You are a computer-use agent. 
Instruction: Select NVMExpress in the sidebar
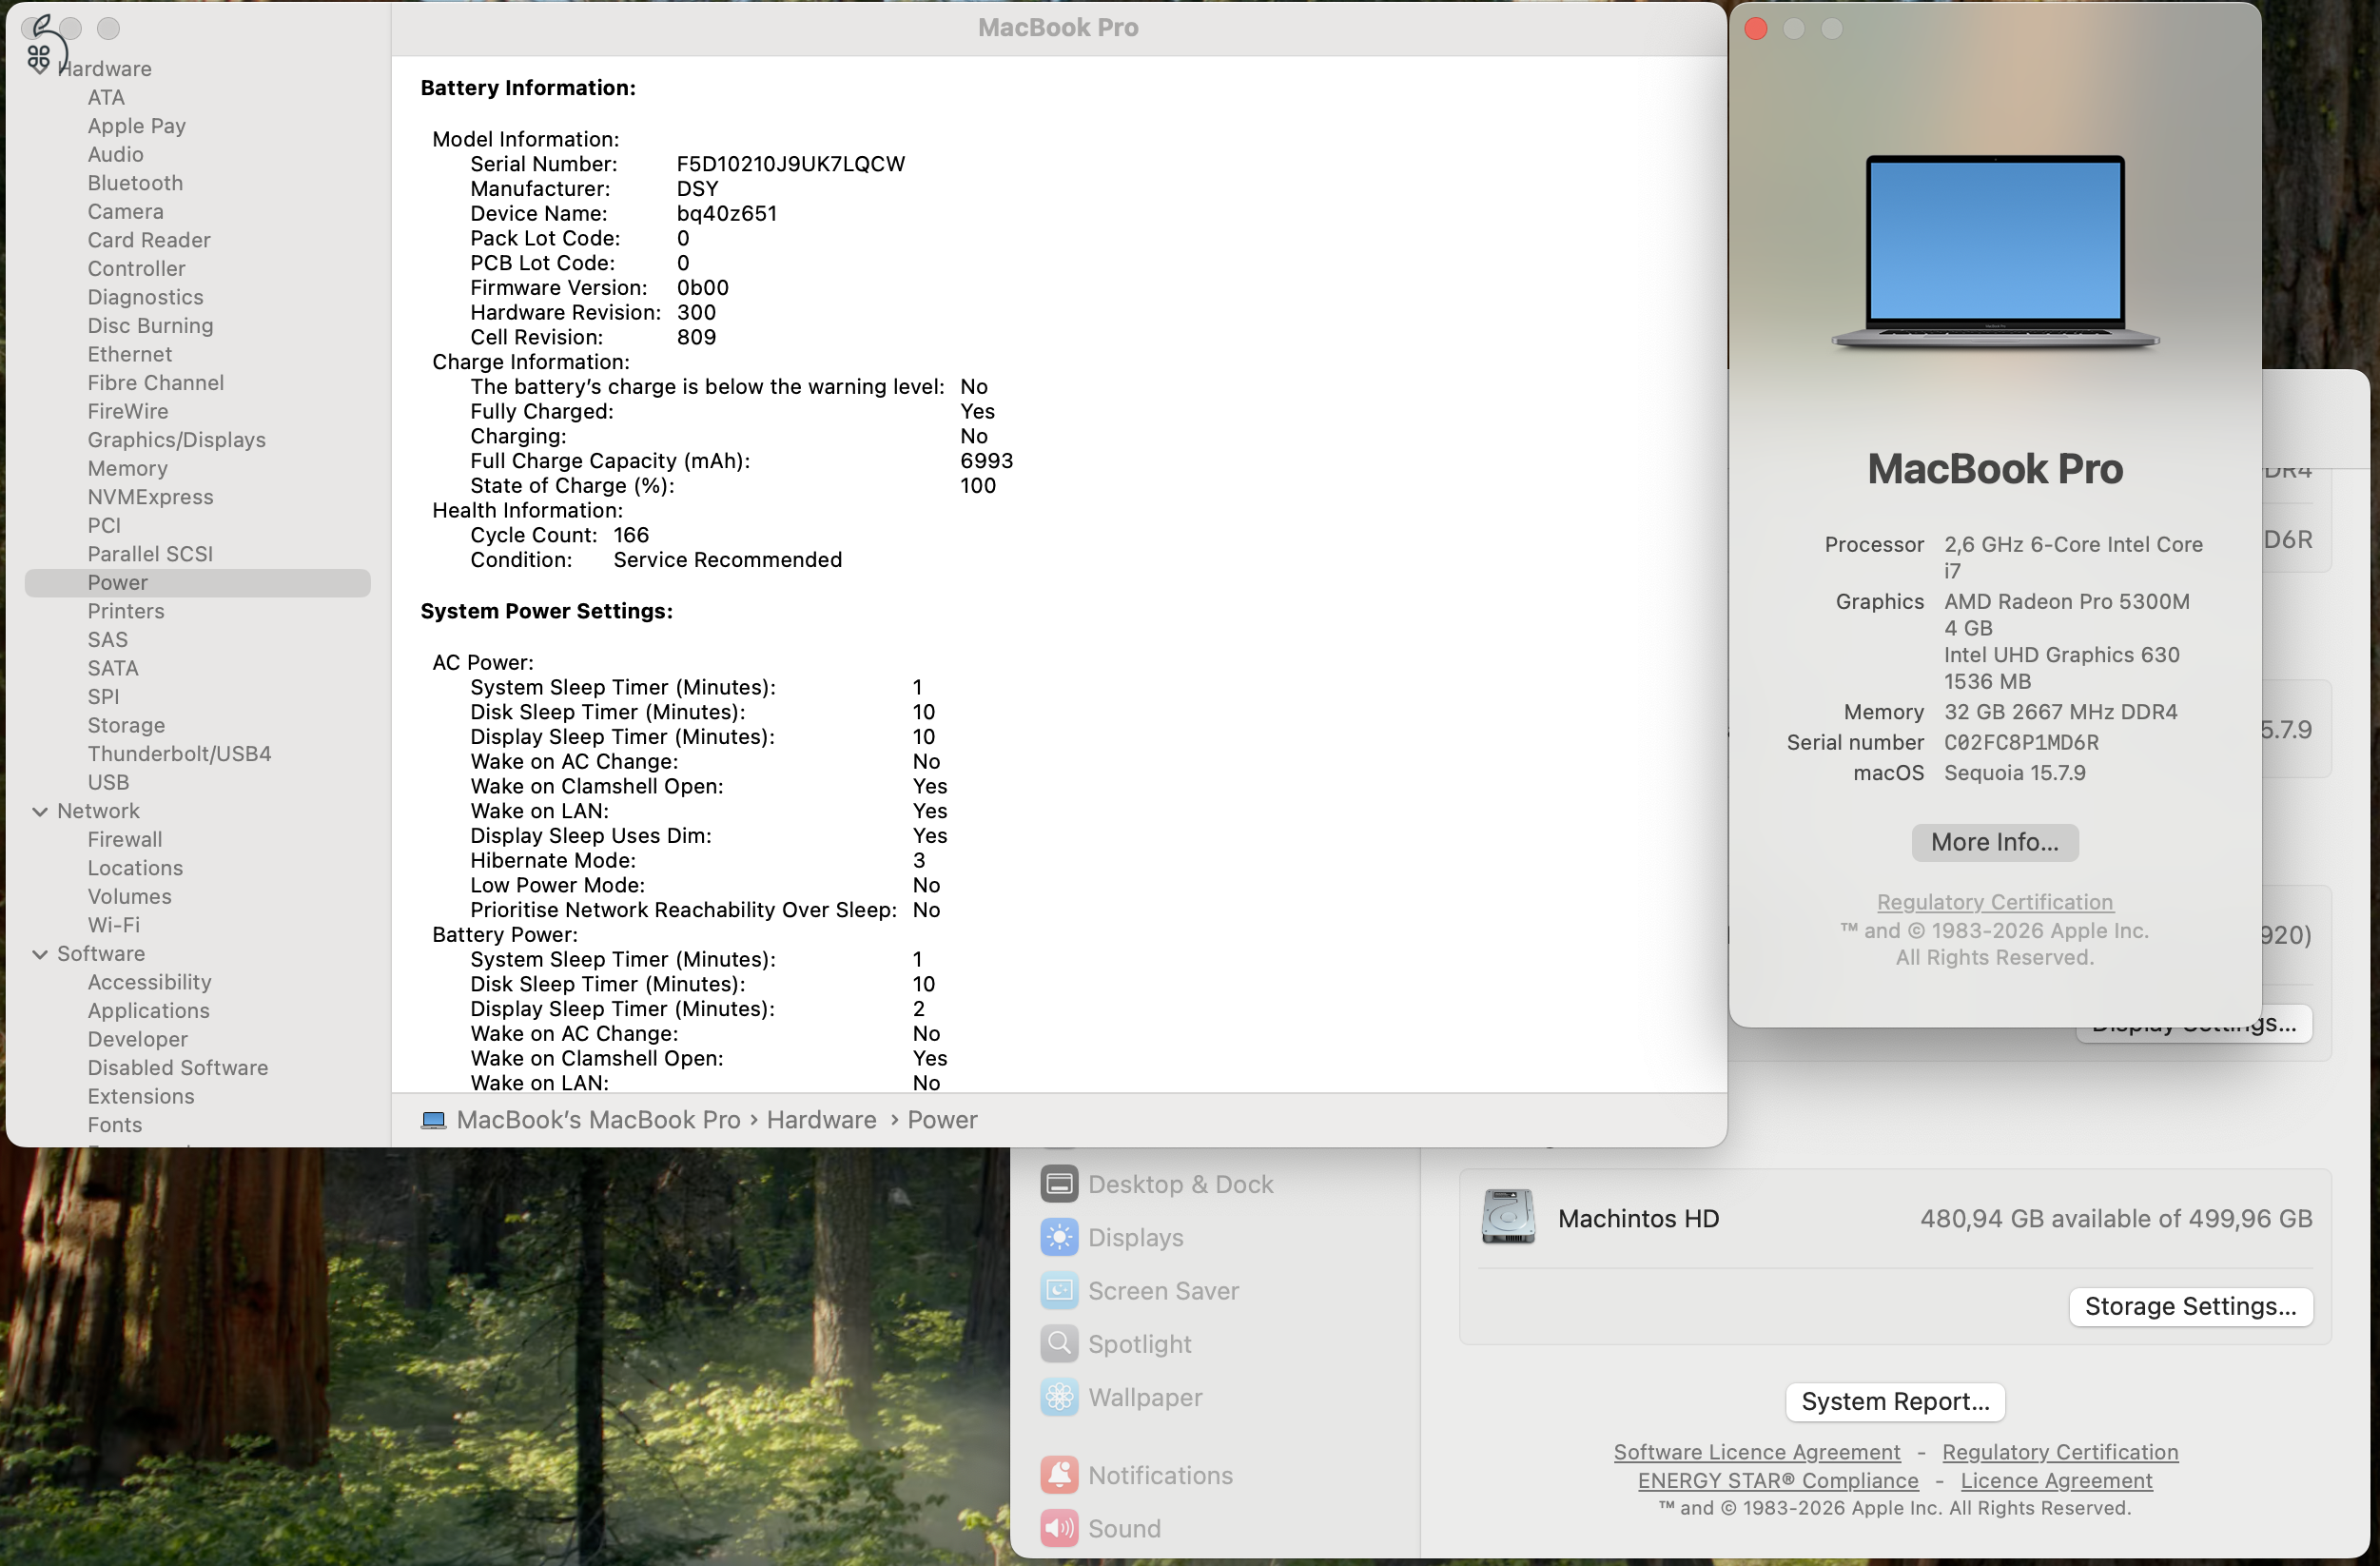coord(151,497)
